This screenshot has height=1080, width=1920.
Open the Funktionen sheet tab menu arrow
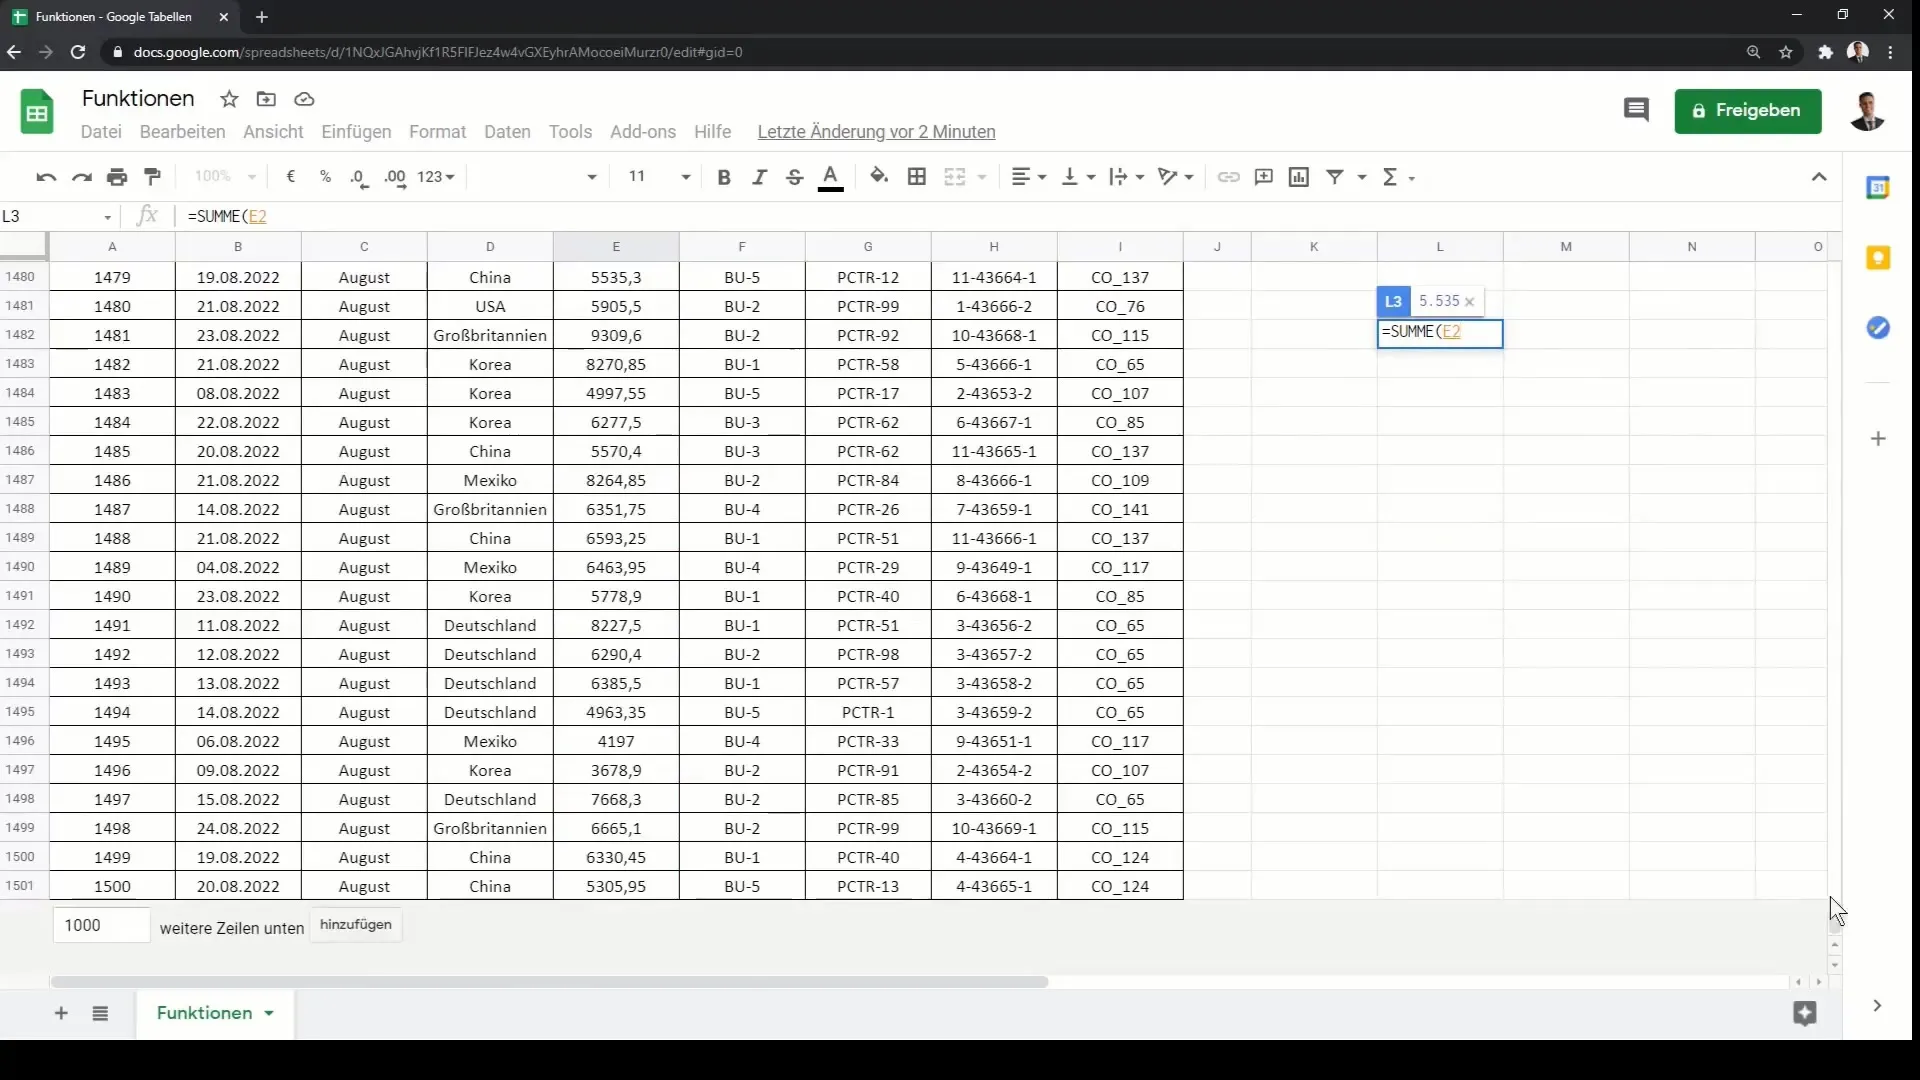(x=269, y=1014)
